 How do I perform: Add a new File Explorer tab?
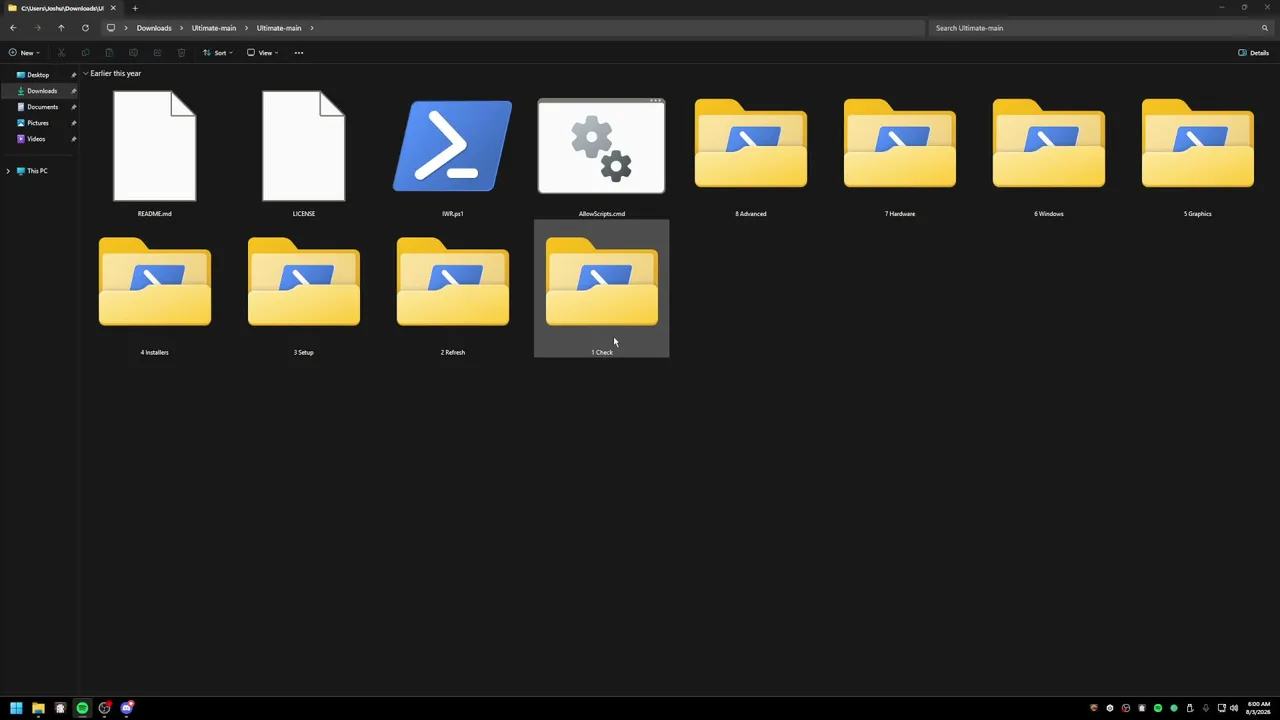[x=135, y=8]
